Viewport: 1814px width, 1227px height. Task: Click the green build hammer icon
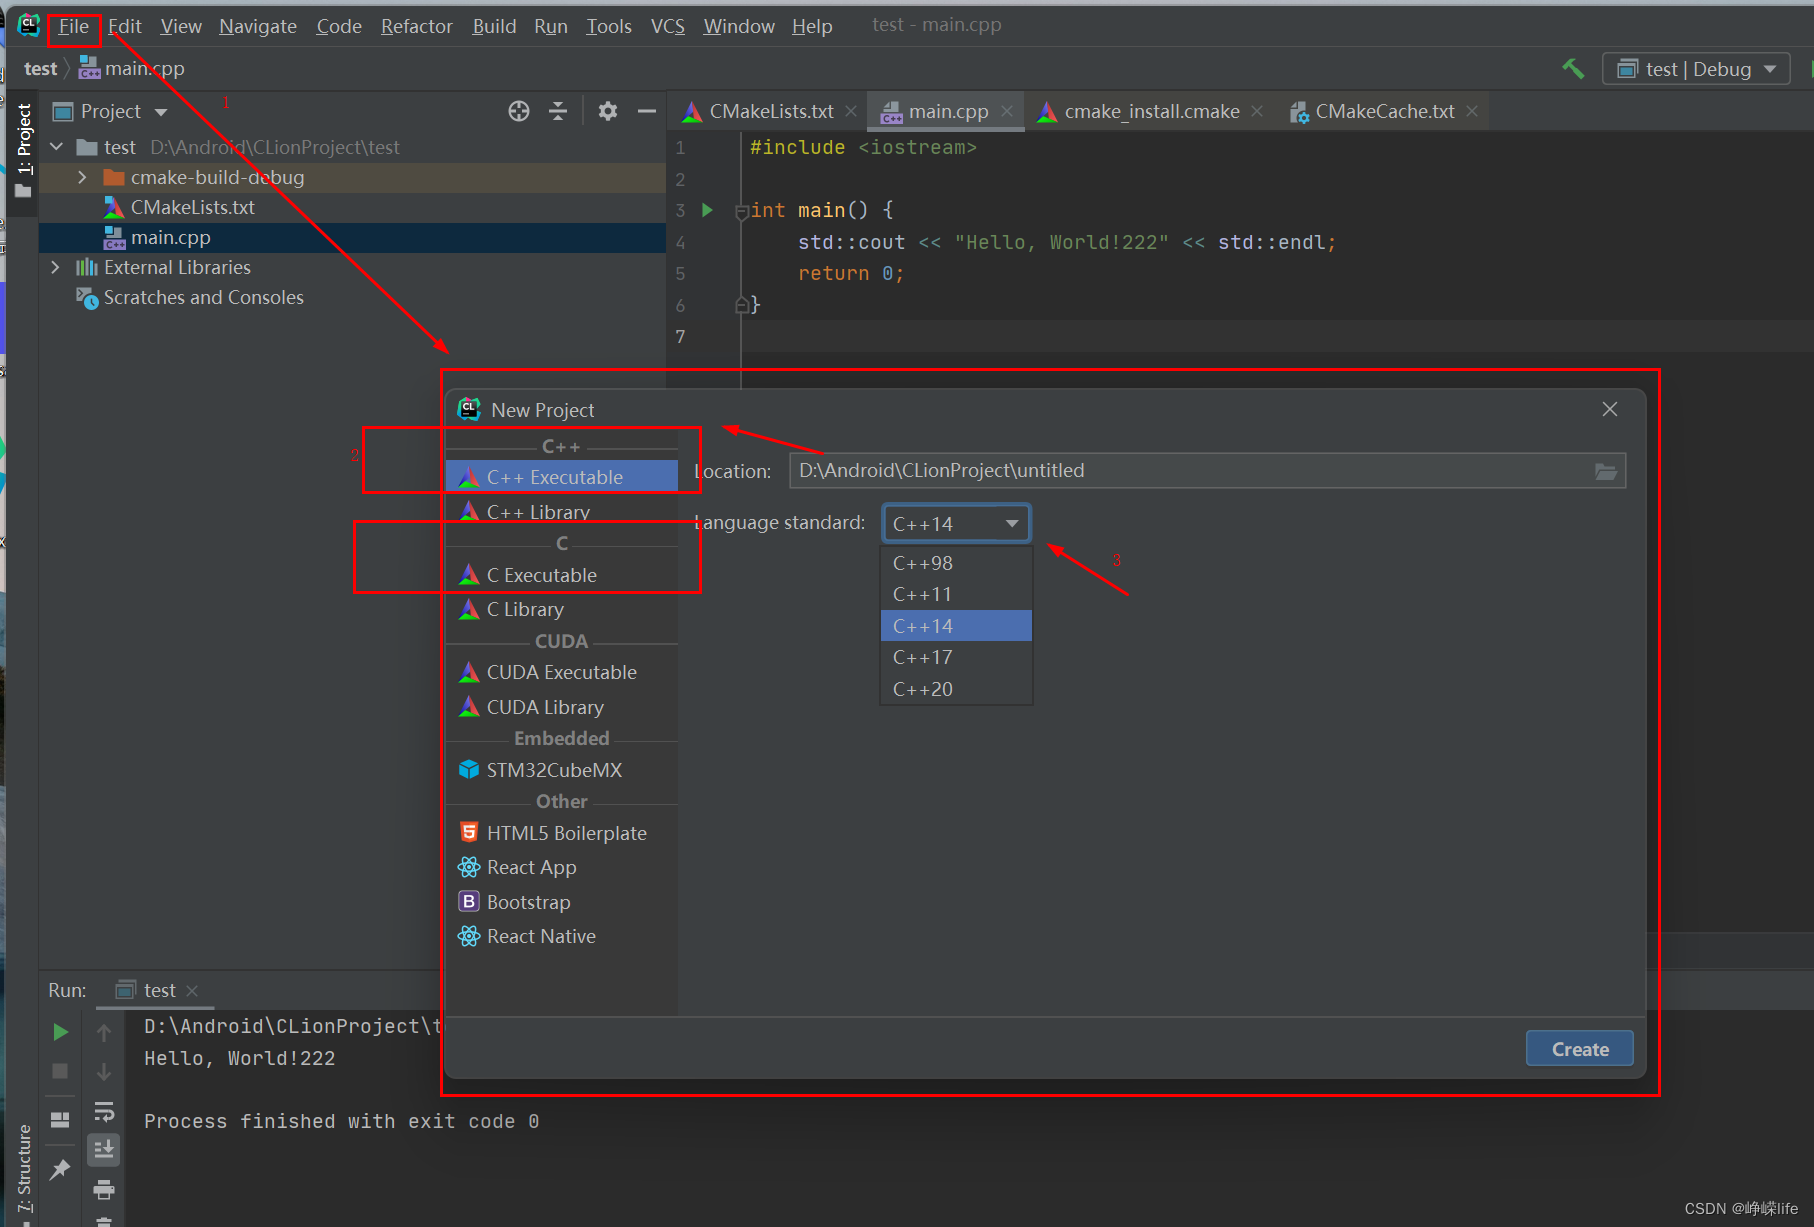tap(1573, 69)
